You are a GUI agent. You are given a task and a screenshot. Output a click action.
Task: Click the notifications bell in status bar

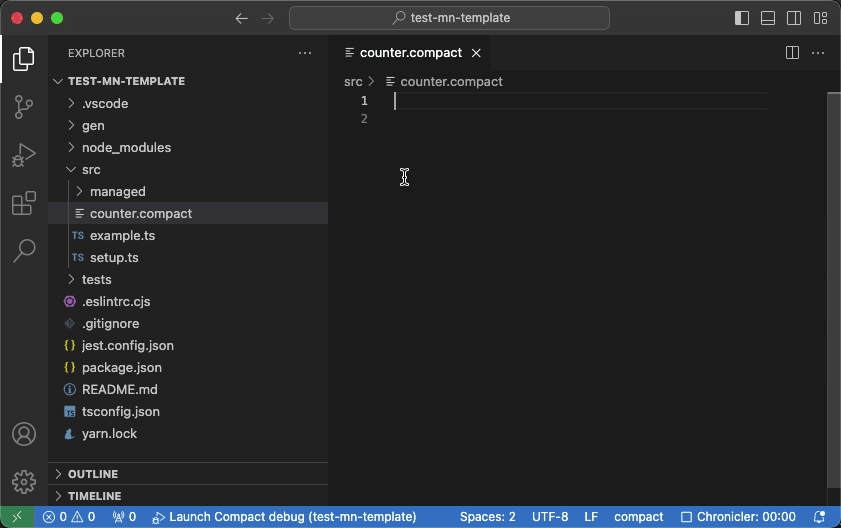pyautogui.click(x=820, y=517)
